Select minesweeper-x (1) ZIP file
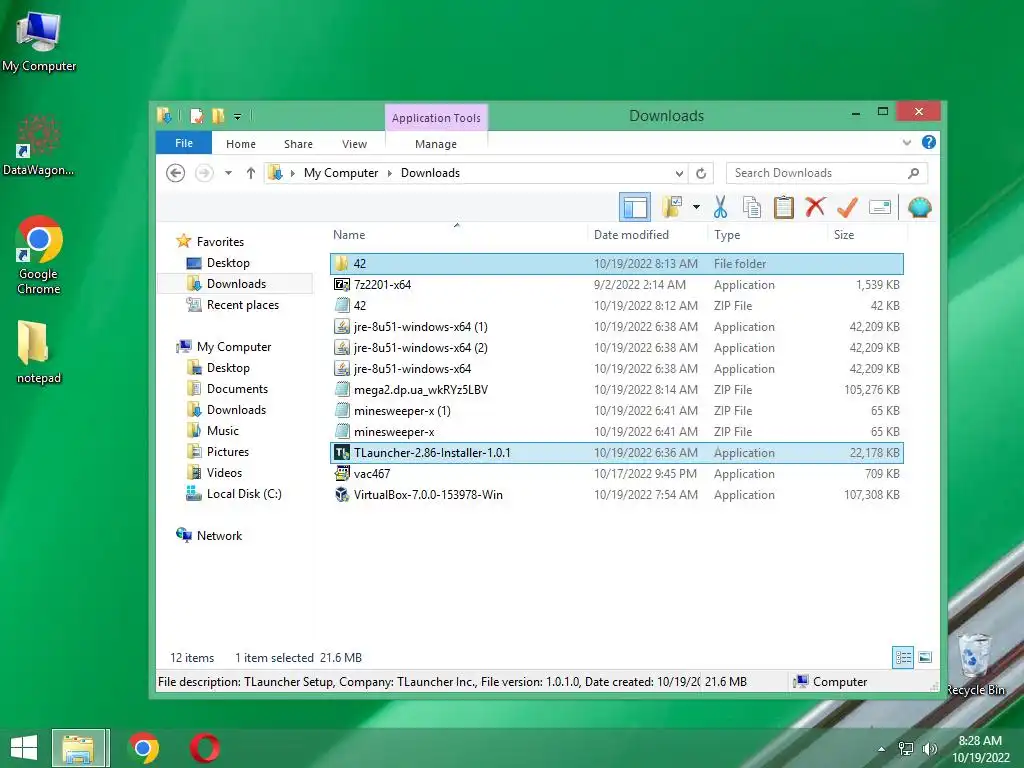The image size is (1024, 768). 616,411
